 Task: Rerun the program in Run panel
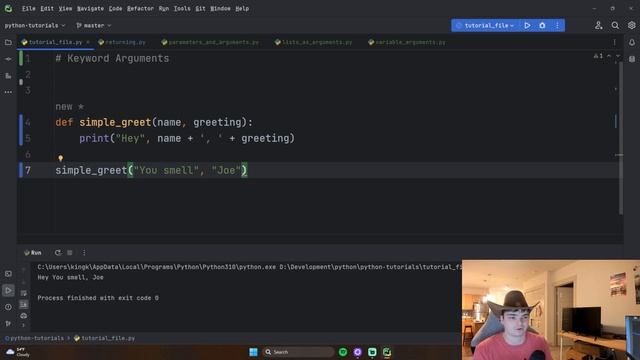point(58,253)
